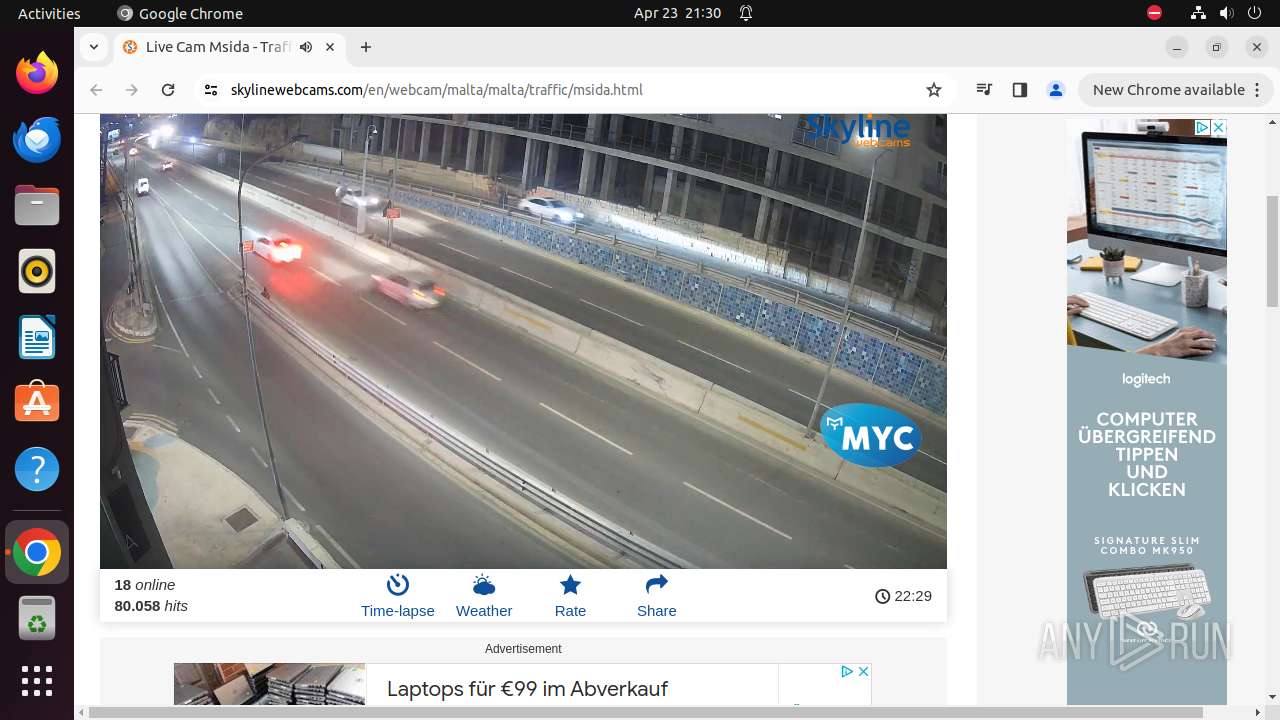This screenshot has width=1280, height=720.
Task: Close the Live Cam Msida tab
Action: coord(329,47)
